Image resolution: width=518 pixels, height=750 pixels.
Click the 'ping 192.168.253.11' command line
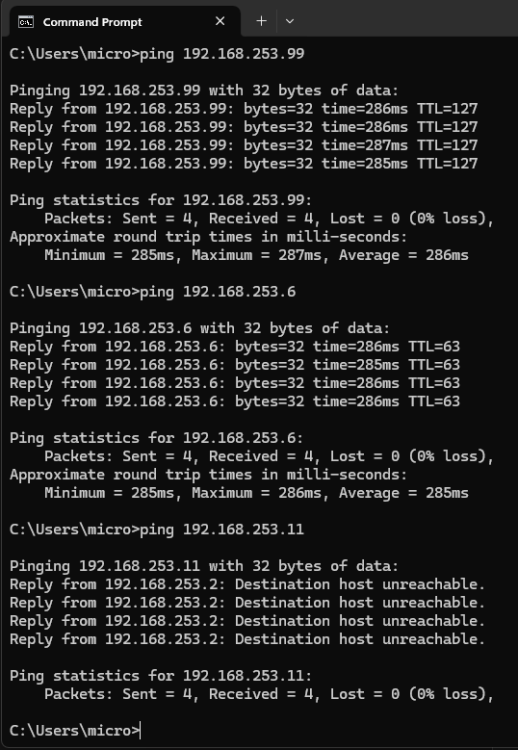pyautogui.click(x=157, y=529)
